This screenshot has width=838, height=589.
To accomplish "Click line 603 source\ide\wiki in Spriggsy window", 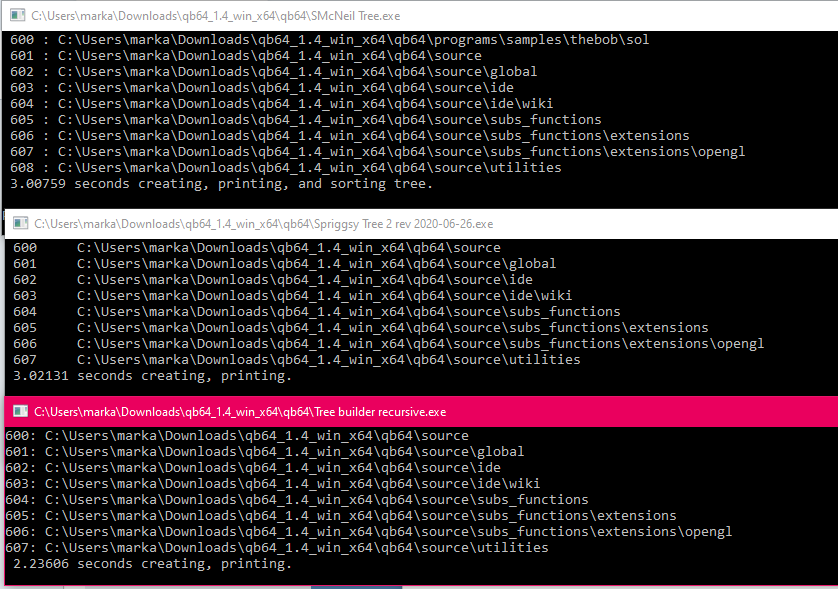I will tap(292, 296).
